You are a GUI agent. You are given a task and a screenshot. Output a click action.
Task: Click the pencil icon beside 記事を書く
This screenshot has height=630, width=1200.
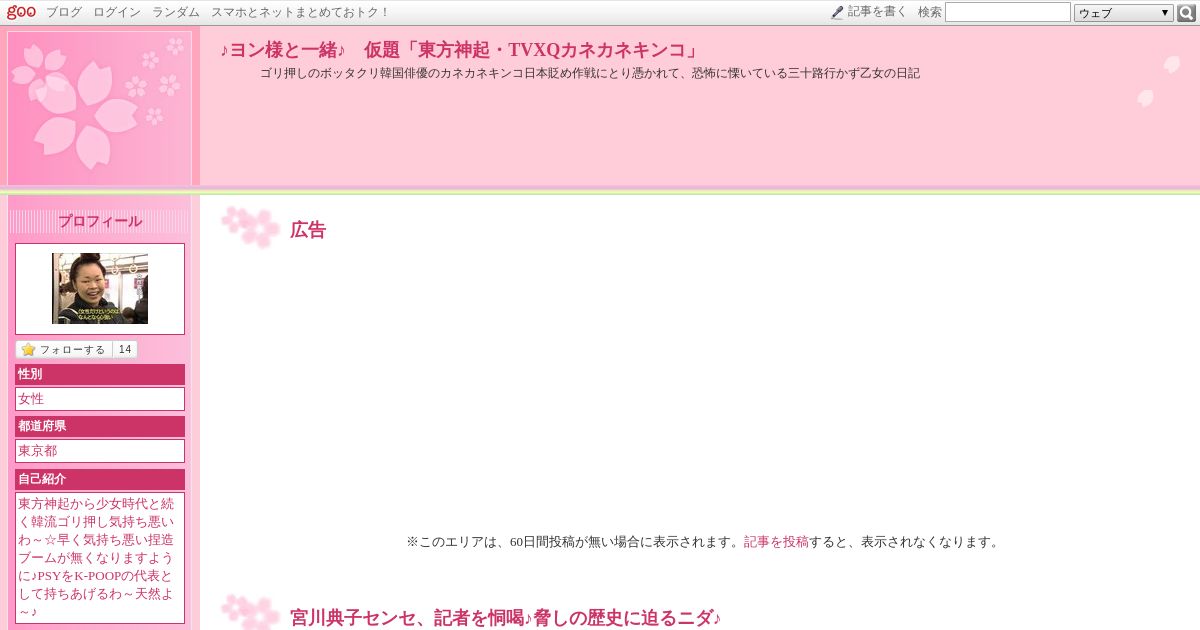click(837, 13)
